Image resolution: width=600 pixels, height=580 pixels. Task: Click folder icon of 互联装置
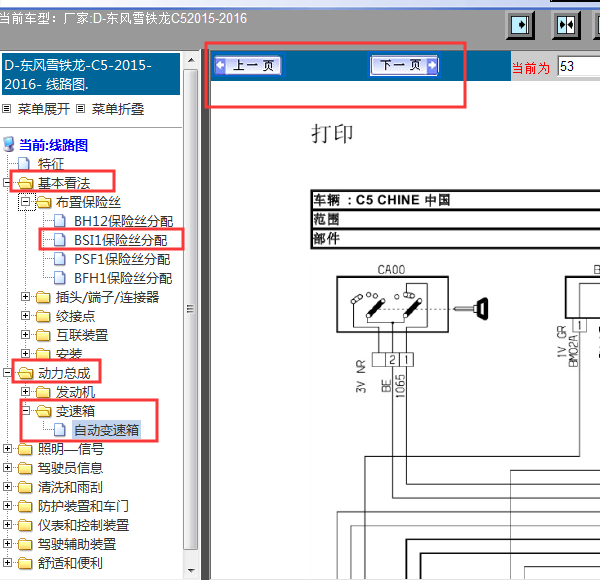[43, 335]
